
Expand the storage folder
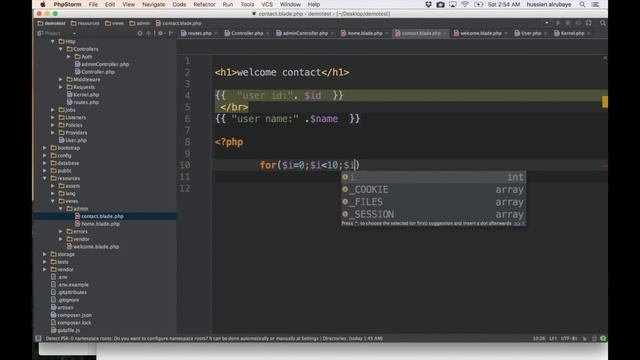[45, 254]
